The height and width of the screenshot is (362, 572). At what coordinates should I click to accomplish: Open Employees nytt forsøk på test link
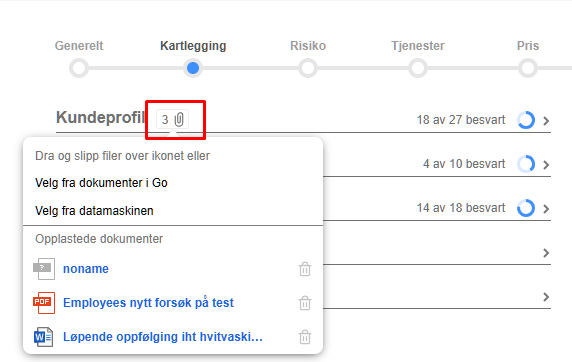(x=148, y=303)
